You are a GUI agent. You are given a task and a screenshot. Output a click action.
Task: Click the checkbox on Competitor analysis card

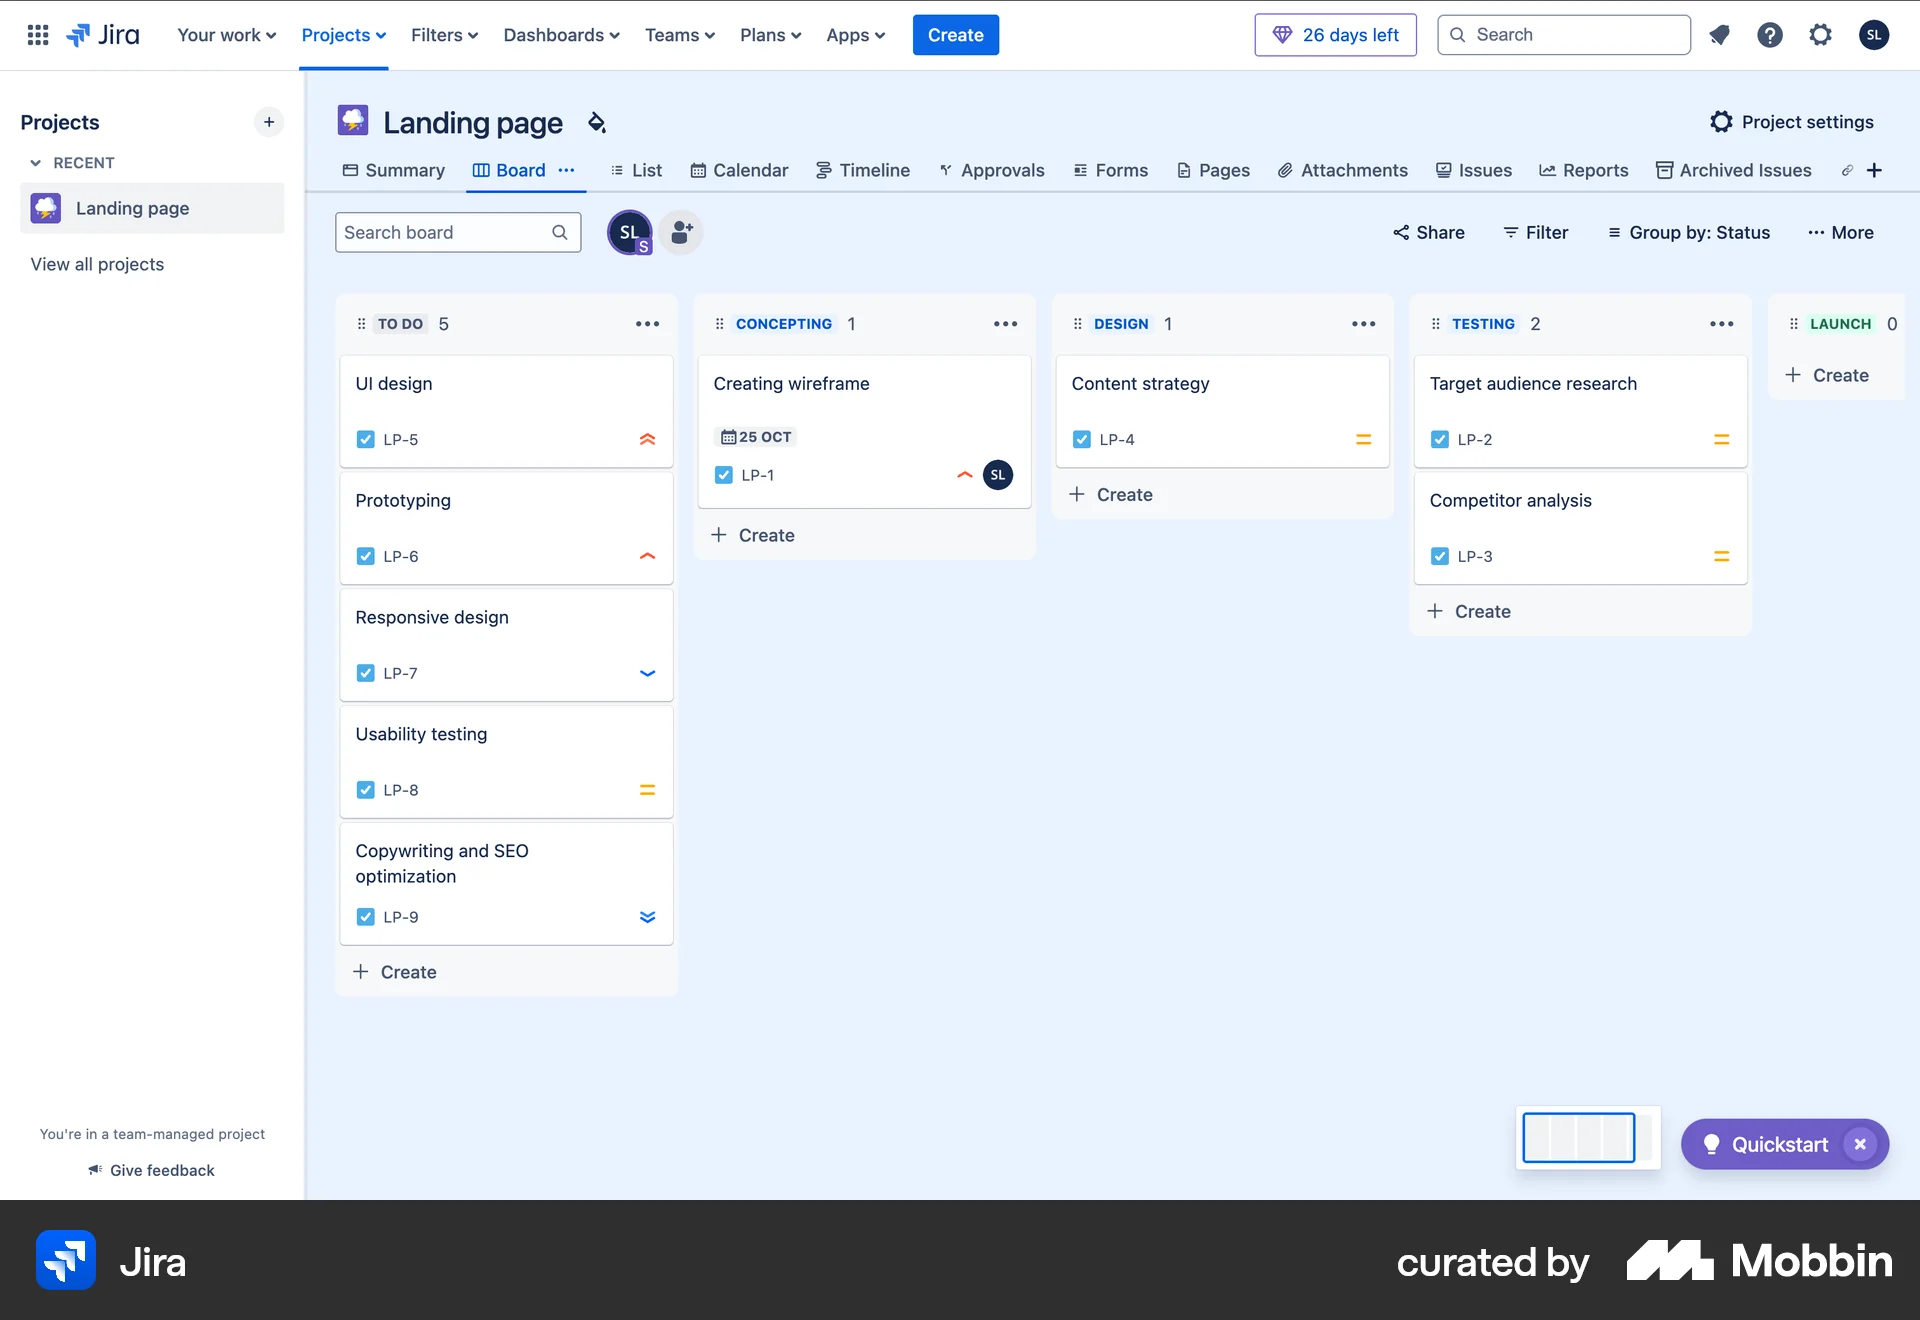click(1440, 556)
